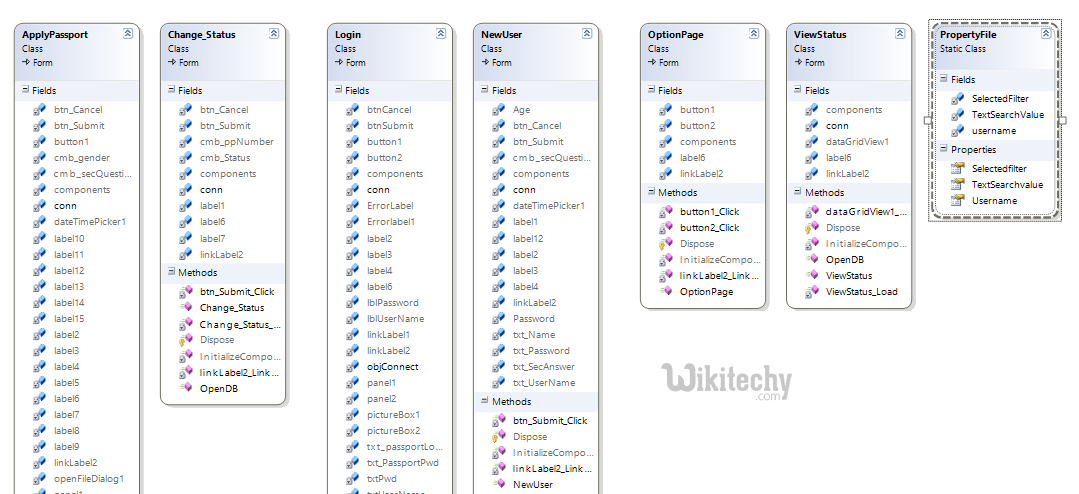Click the field icon next to btn_Cancel in ApplyPassport

(x=39, y=110)
